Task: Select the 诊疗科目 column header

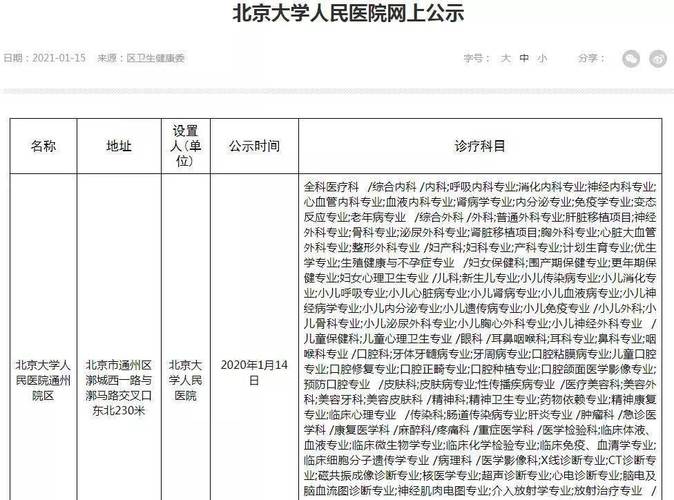Action: point(480,146)
